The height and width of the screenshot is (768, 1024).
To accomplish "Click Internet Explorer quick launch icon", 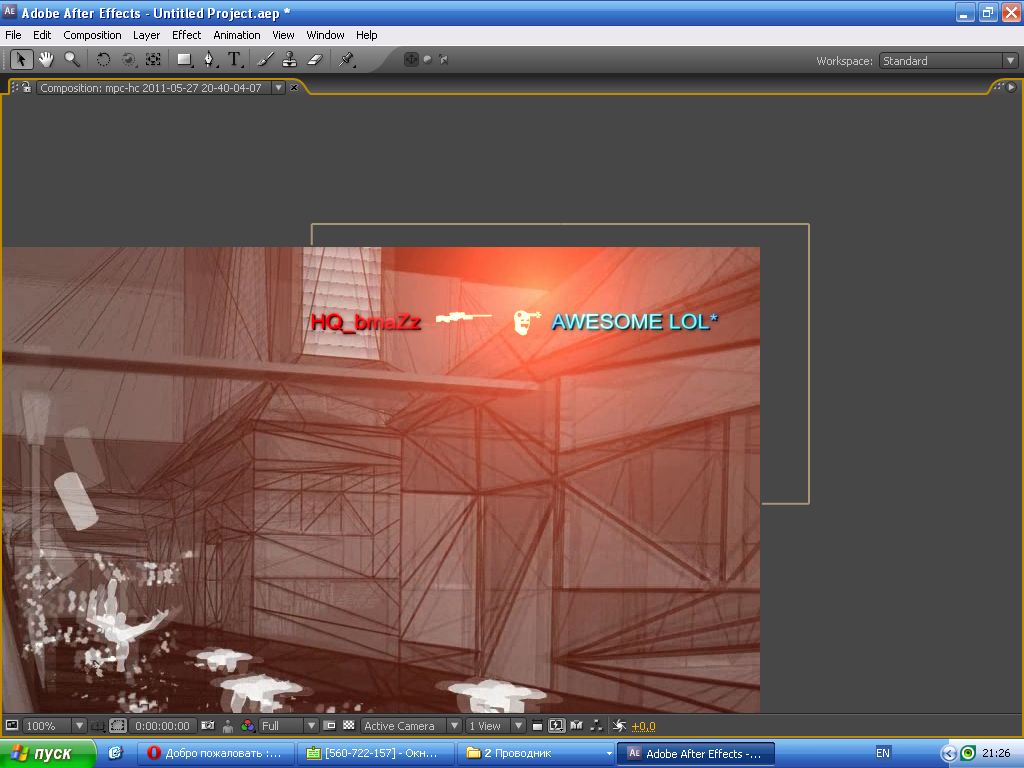I will click(116, 753).
